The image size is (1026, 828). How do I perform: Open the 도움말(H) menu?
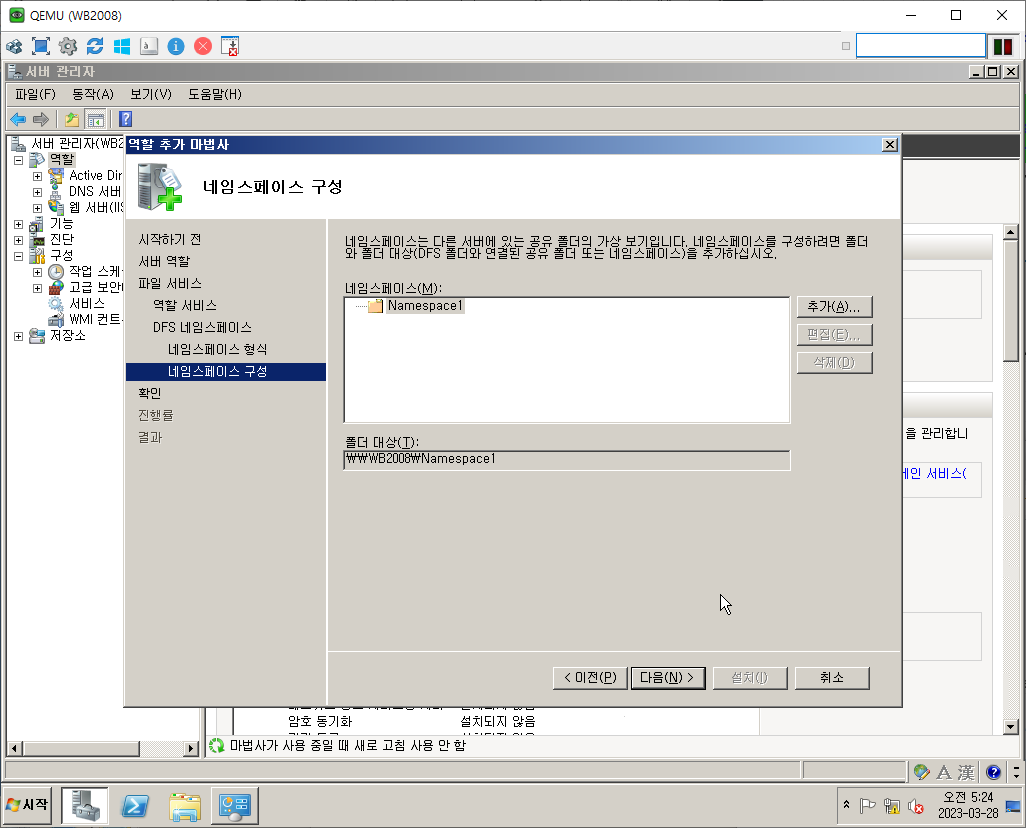[x=215, y=94]
